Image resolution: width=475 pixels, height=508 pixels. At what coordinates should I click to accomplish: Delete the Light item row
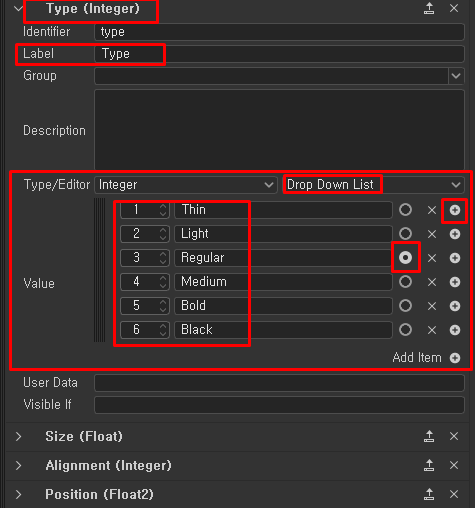pos(432,234)
